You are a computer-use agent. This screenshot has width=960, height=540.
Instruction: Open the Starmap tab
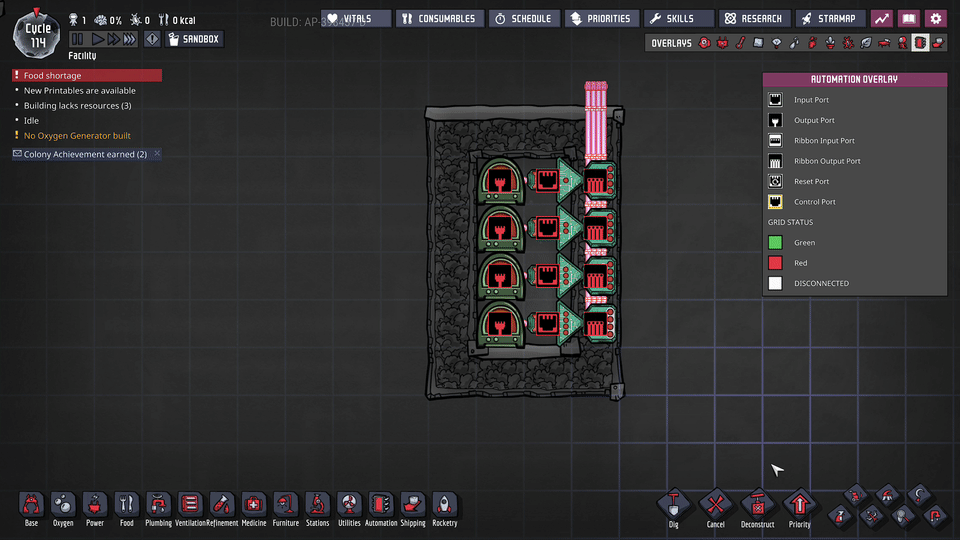(830, 18)
